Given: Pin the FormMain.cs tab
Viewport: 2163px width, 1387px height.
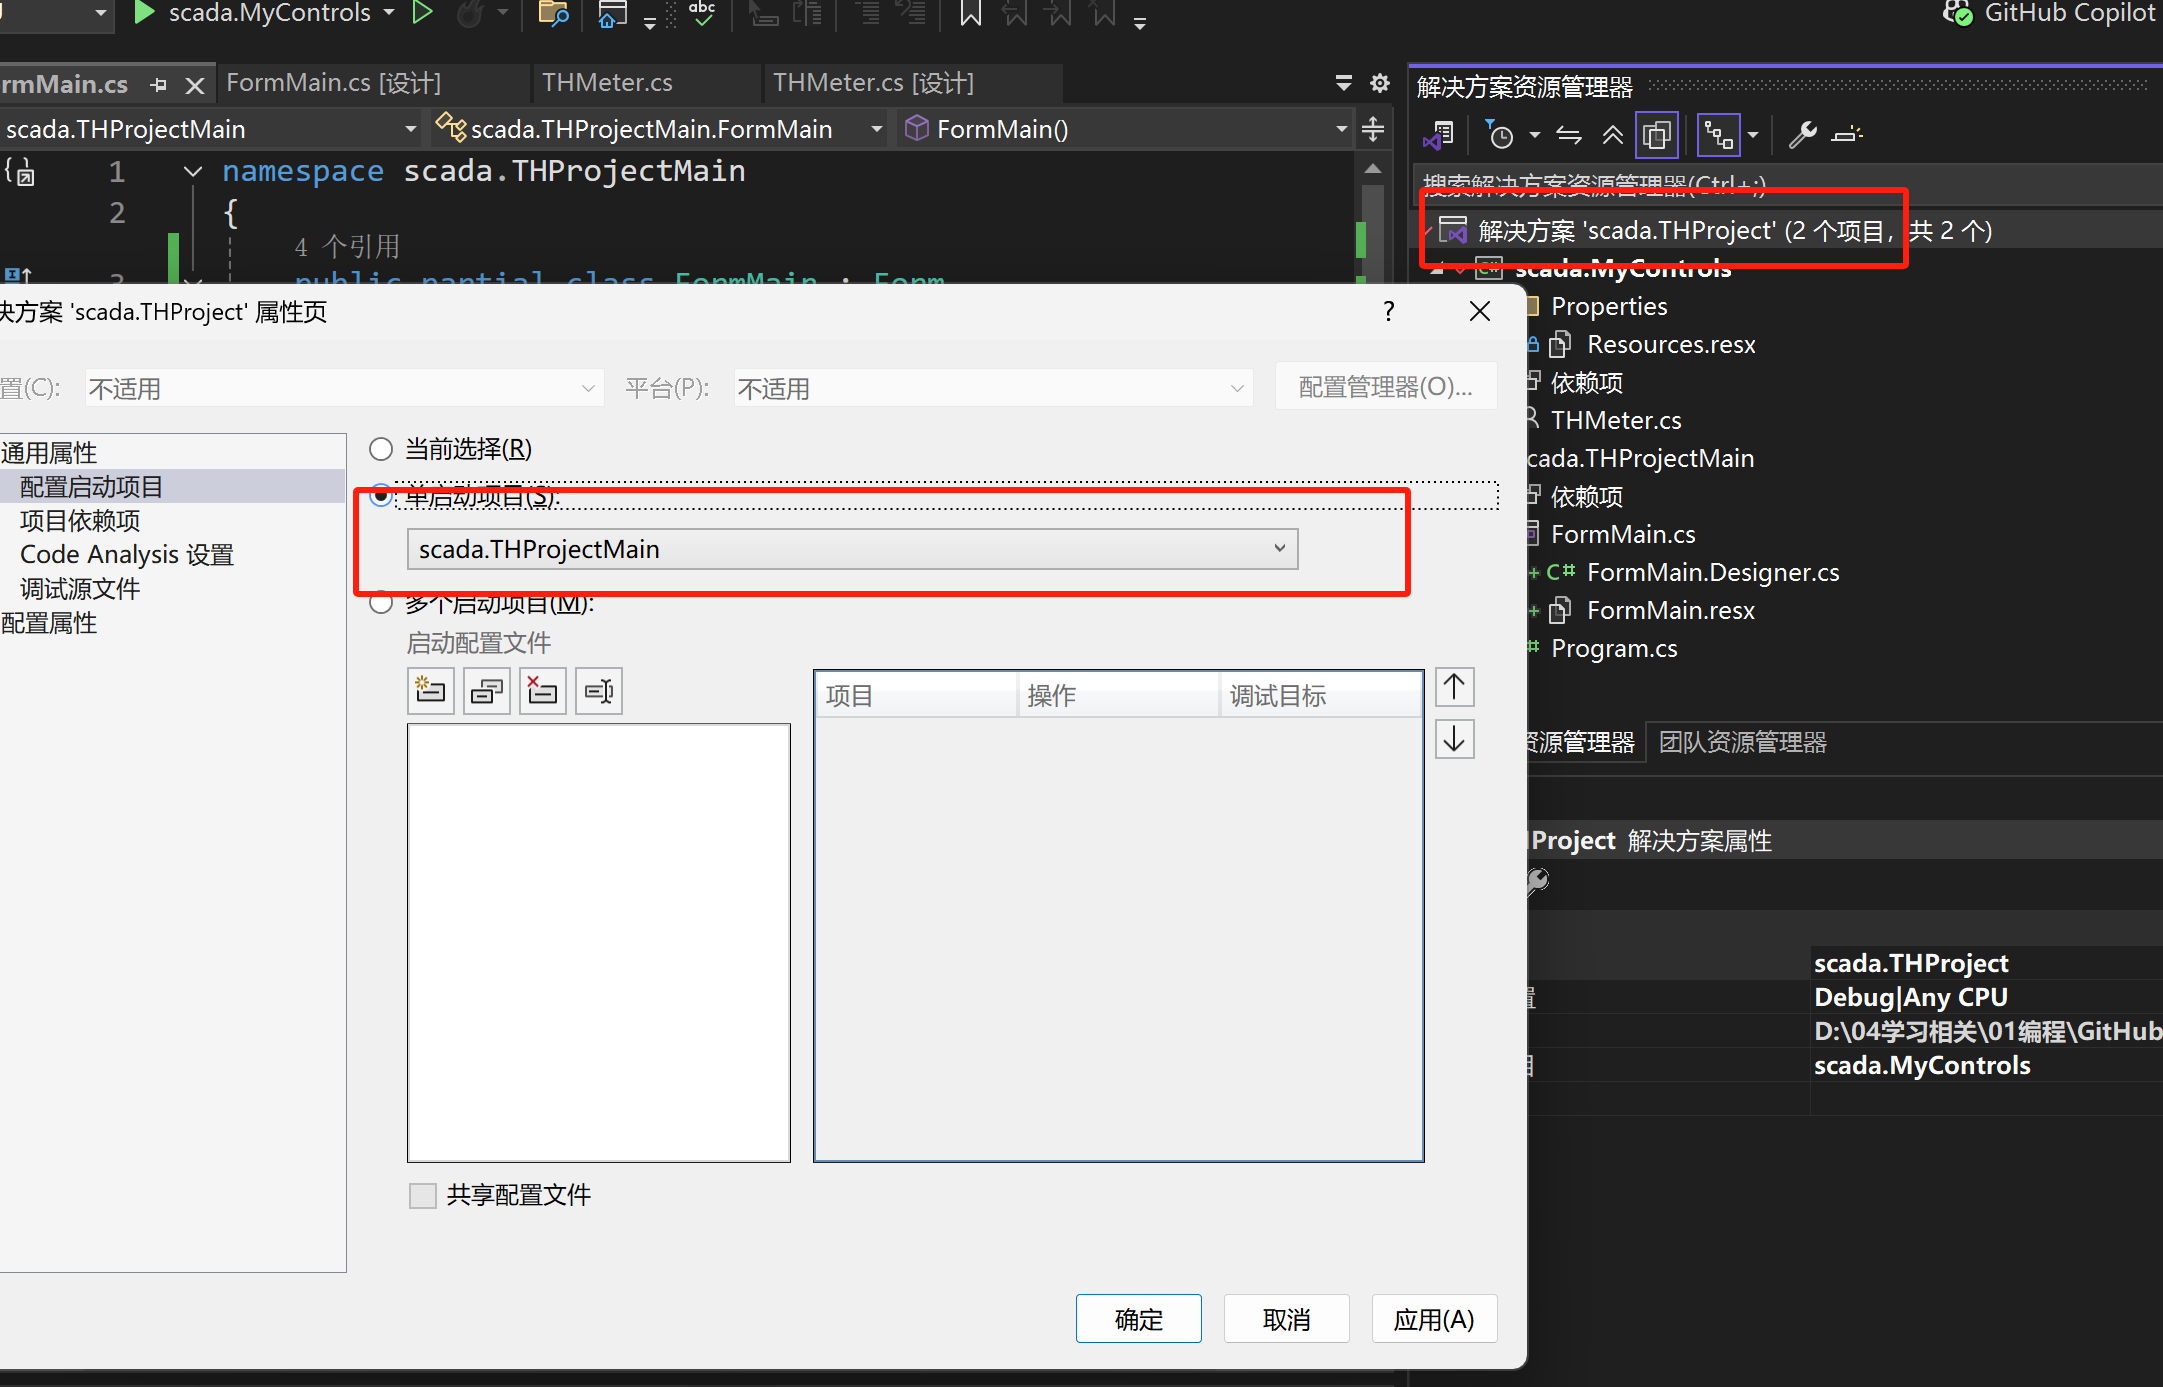Looking at the screenshot, I should click(158, 85).
